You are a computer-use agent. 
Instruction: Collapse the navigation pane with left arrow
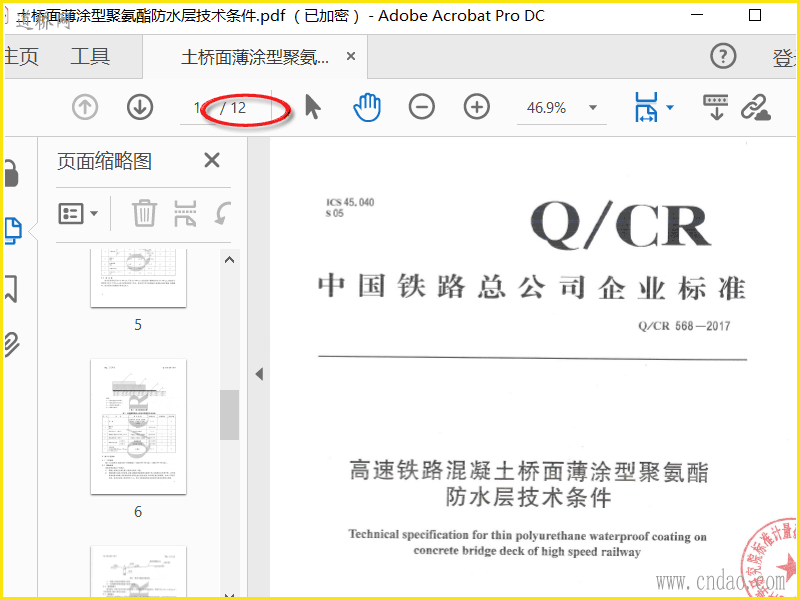point(259,374)
